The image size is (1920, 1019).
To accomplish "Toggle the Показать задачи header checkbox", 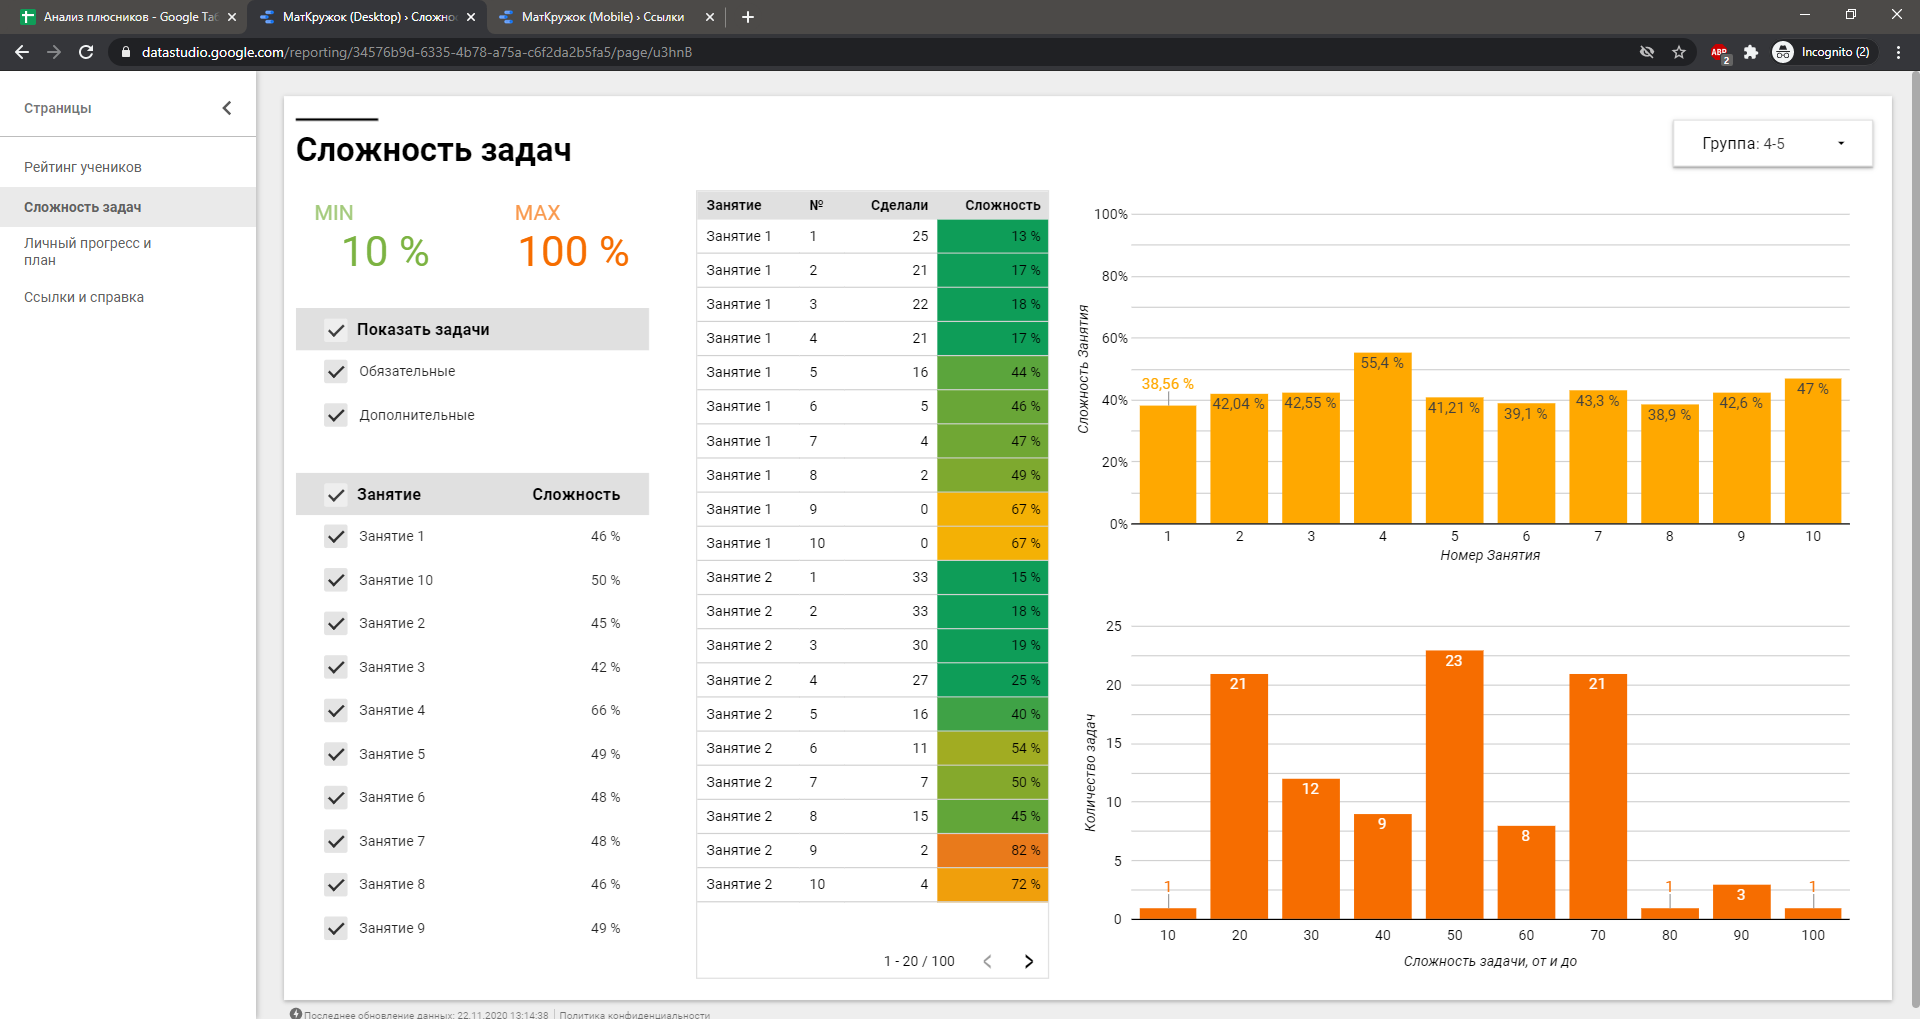I will point(336,330).
